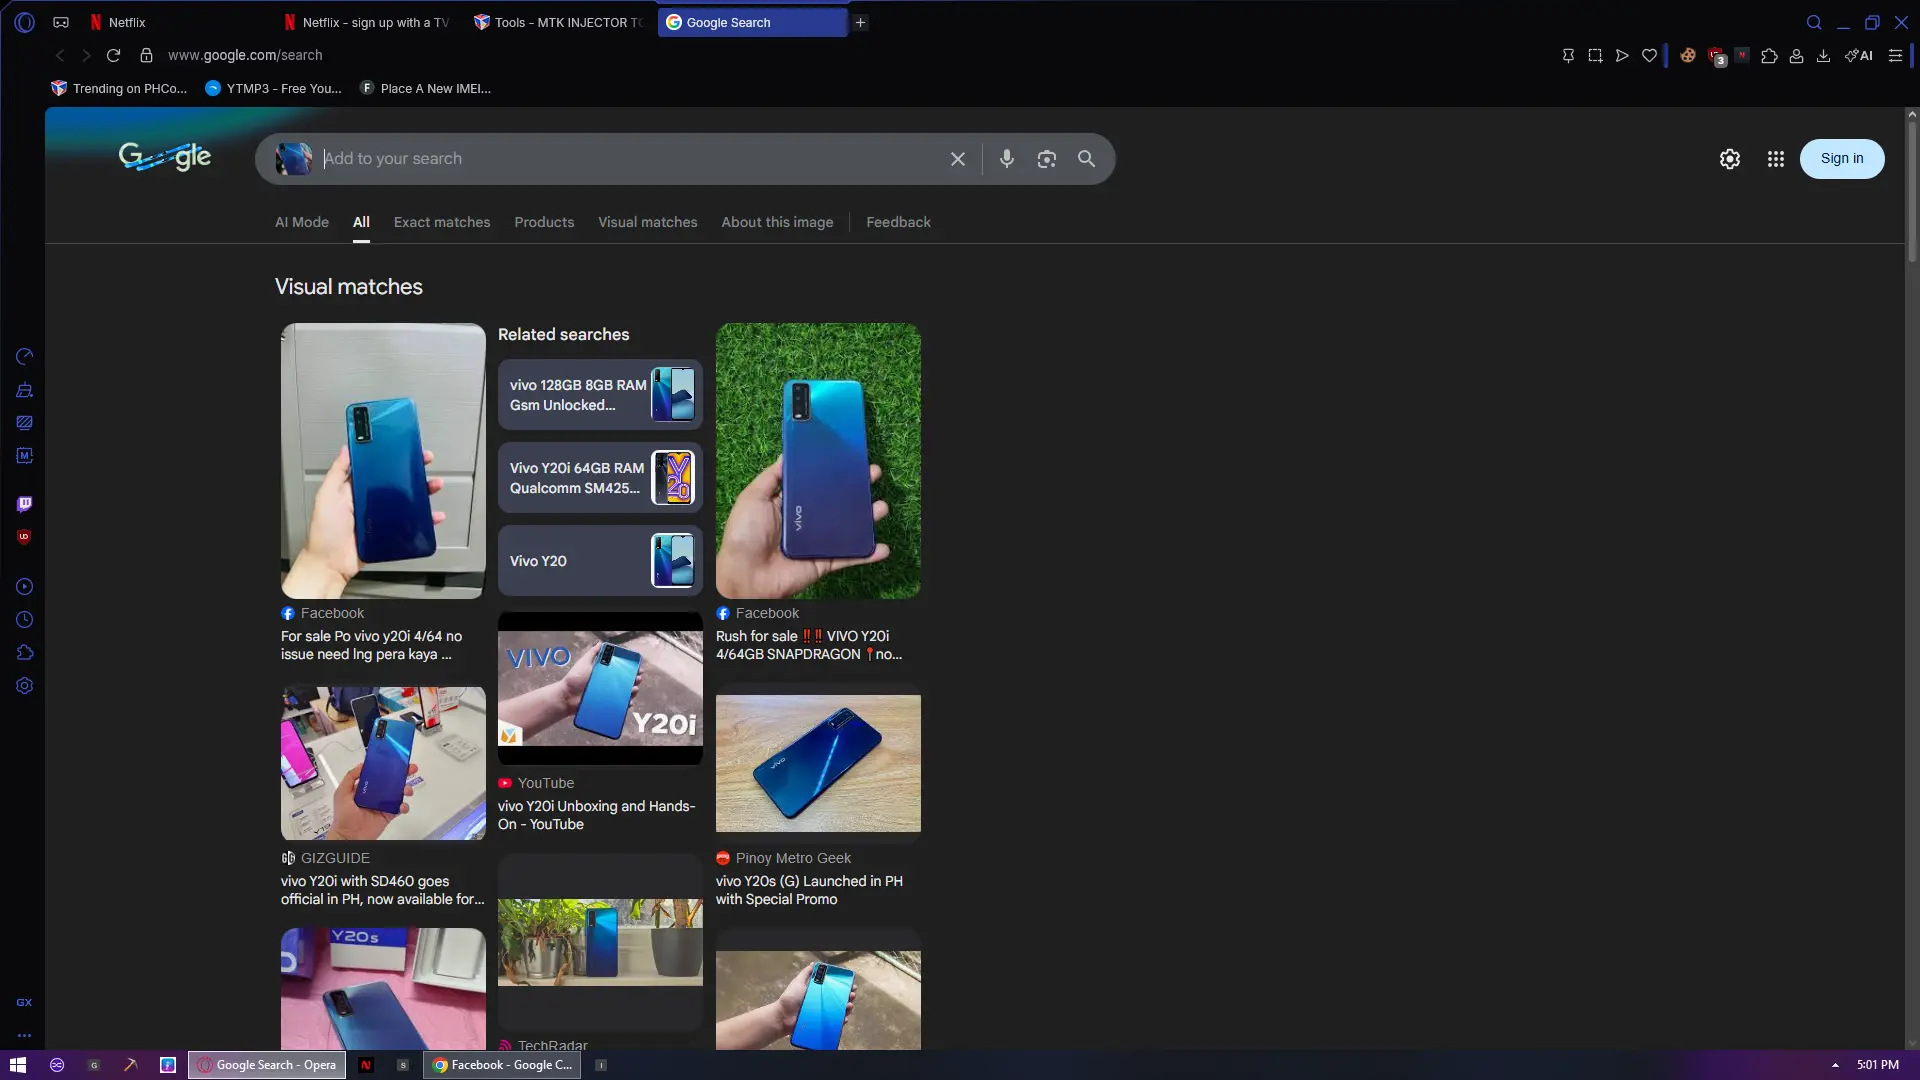Open YTMP3 - Free You... bookmark
This screenshot has width=1920, height=1080.
[273, 88]
